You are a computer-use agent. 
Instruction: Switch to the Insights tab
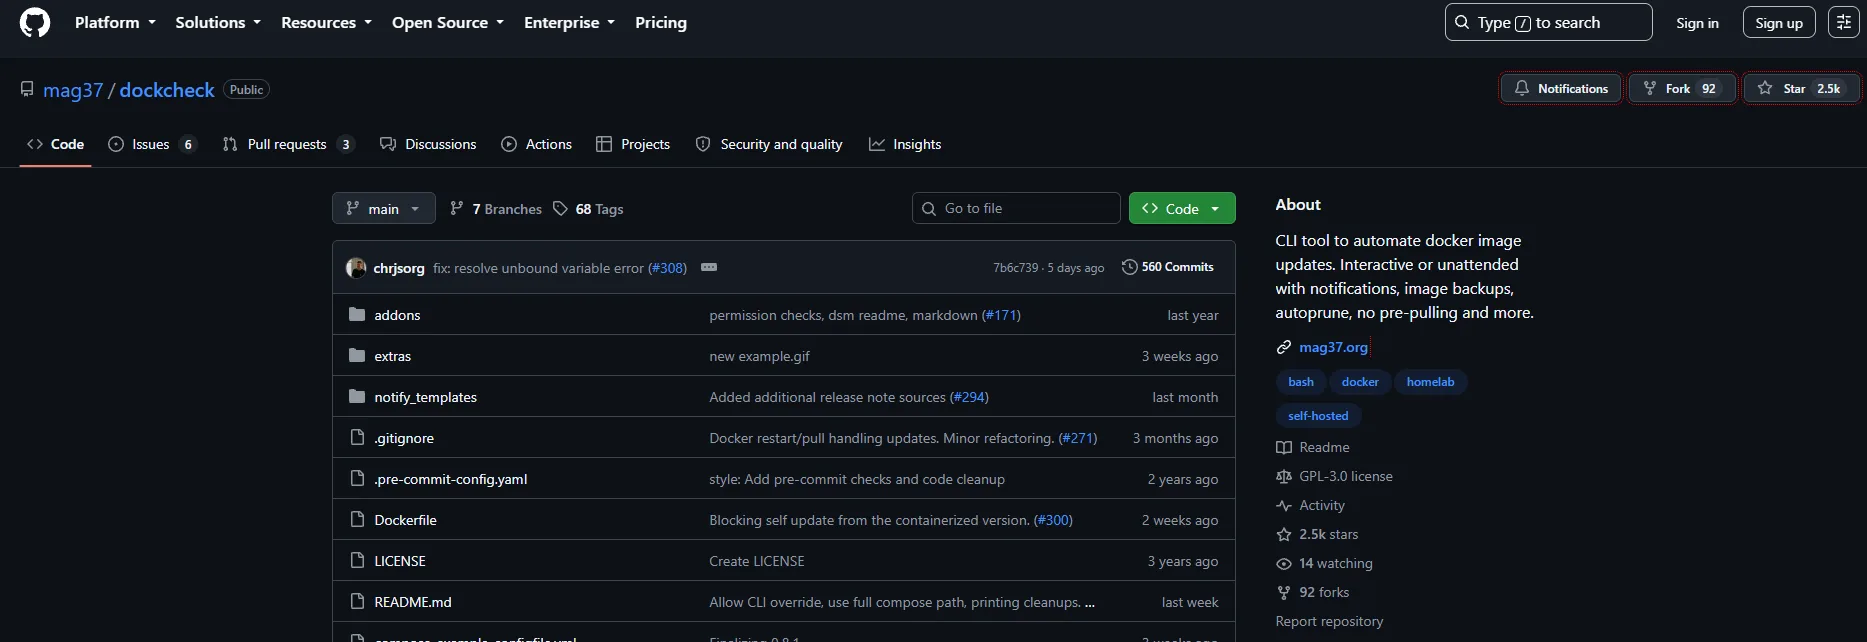pyautogui.click(x=905, y=144)
